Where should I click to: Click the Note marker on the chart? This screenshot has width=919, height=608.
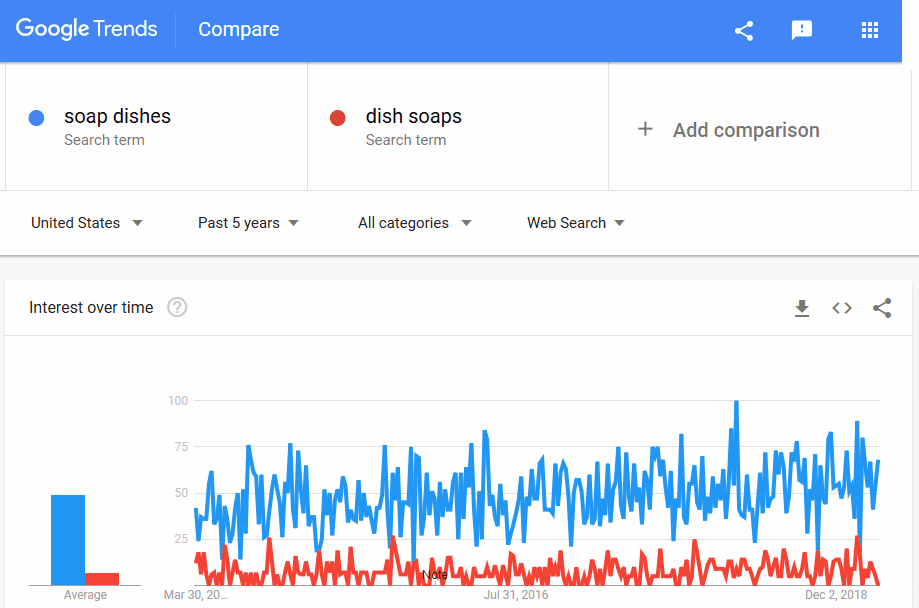click(435, 575)
